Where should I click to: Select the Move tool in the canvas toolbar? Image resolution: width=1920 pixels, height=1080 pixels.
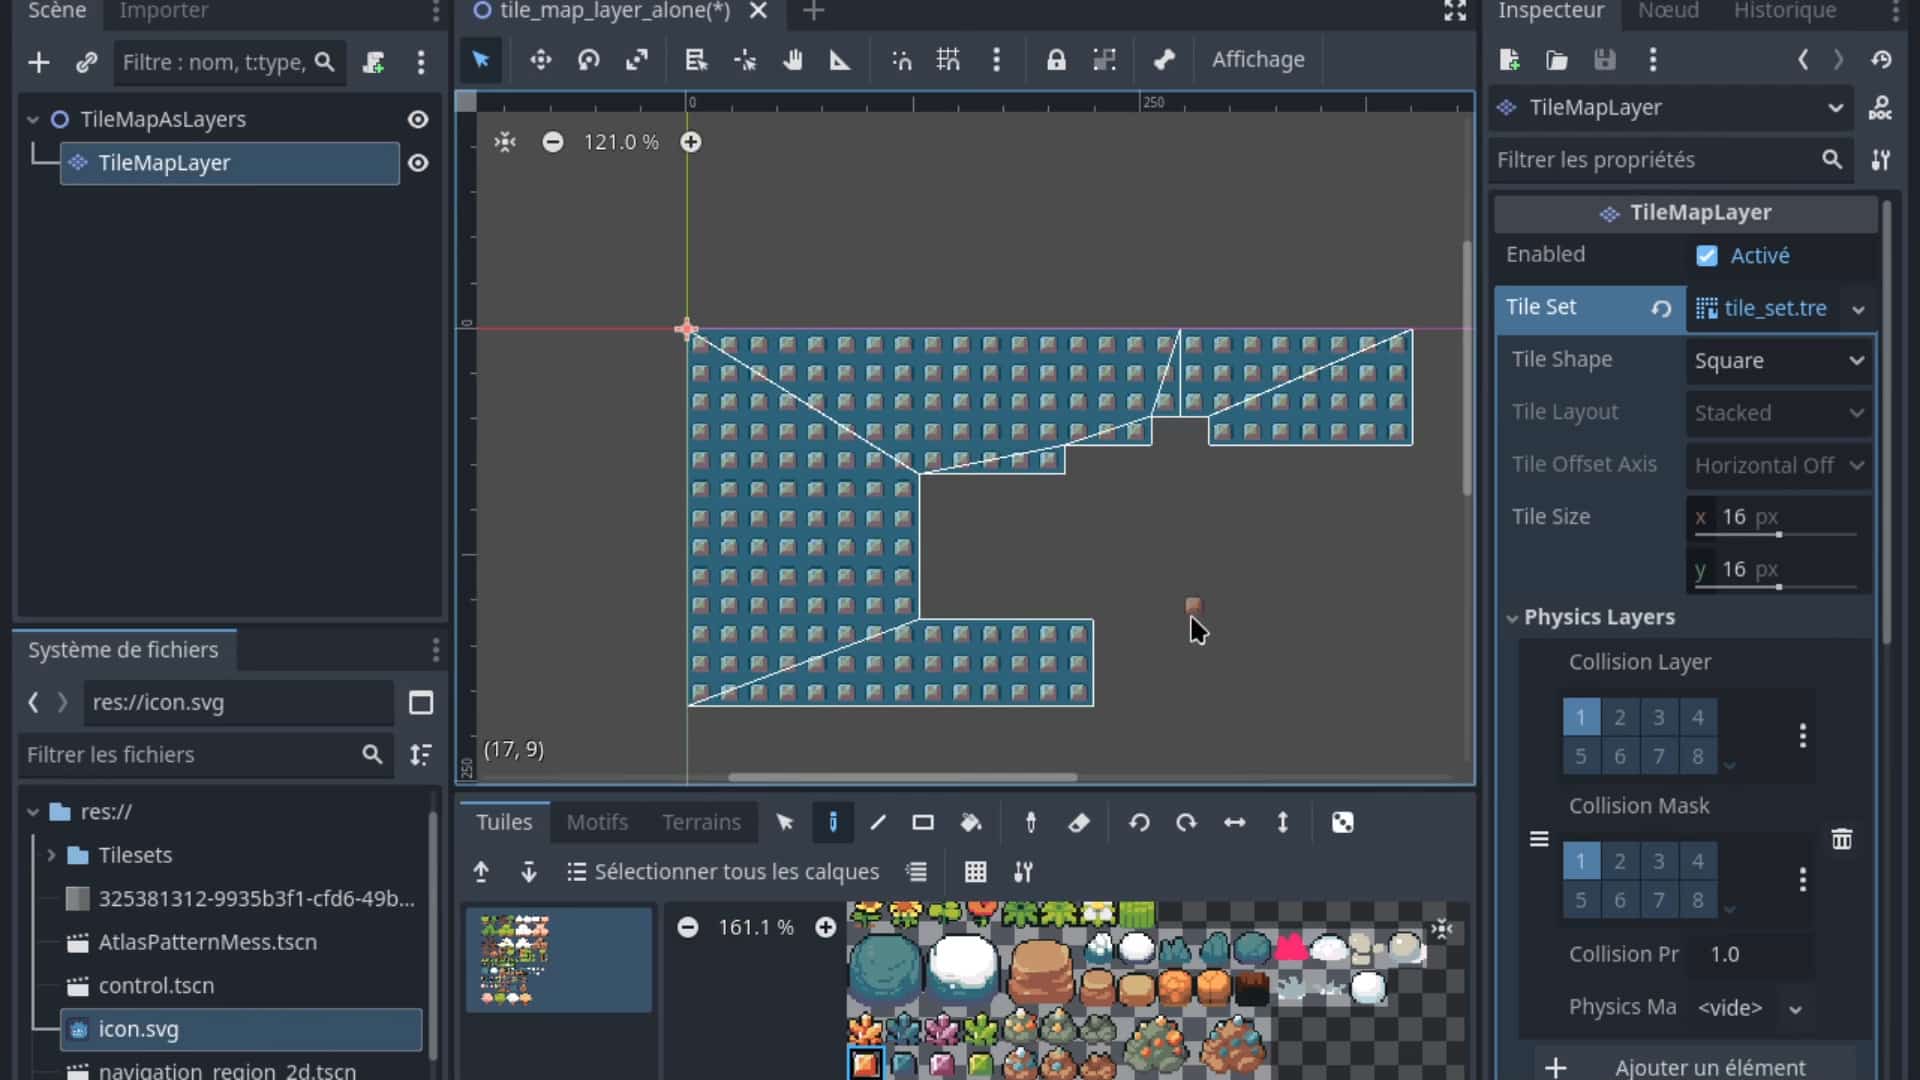pos(540,61)
